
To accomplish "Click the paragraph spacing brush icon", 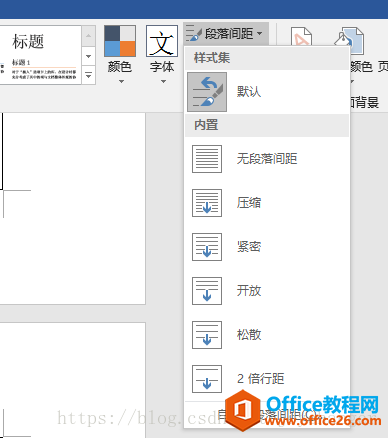I will click(x=194, y=34).
